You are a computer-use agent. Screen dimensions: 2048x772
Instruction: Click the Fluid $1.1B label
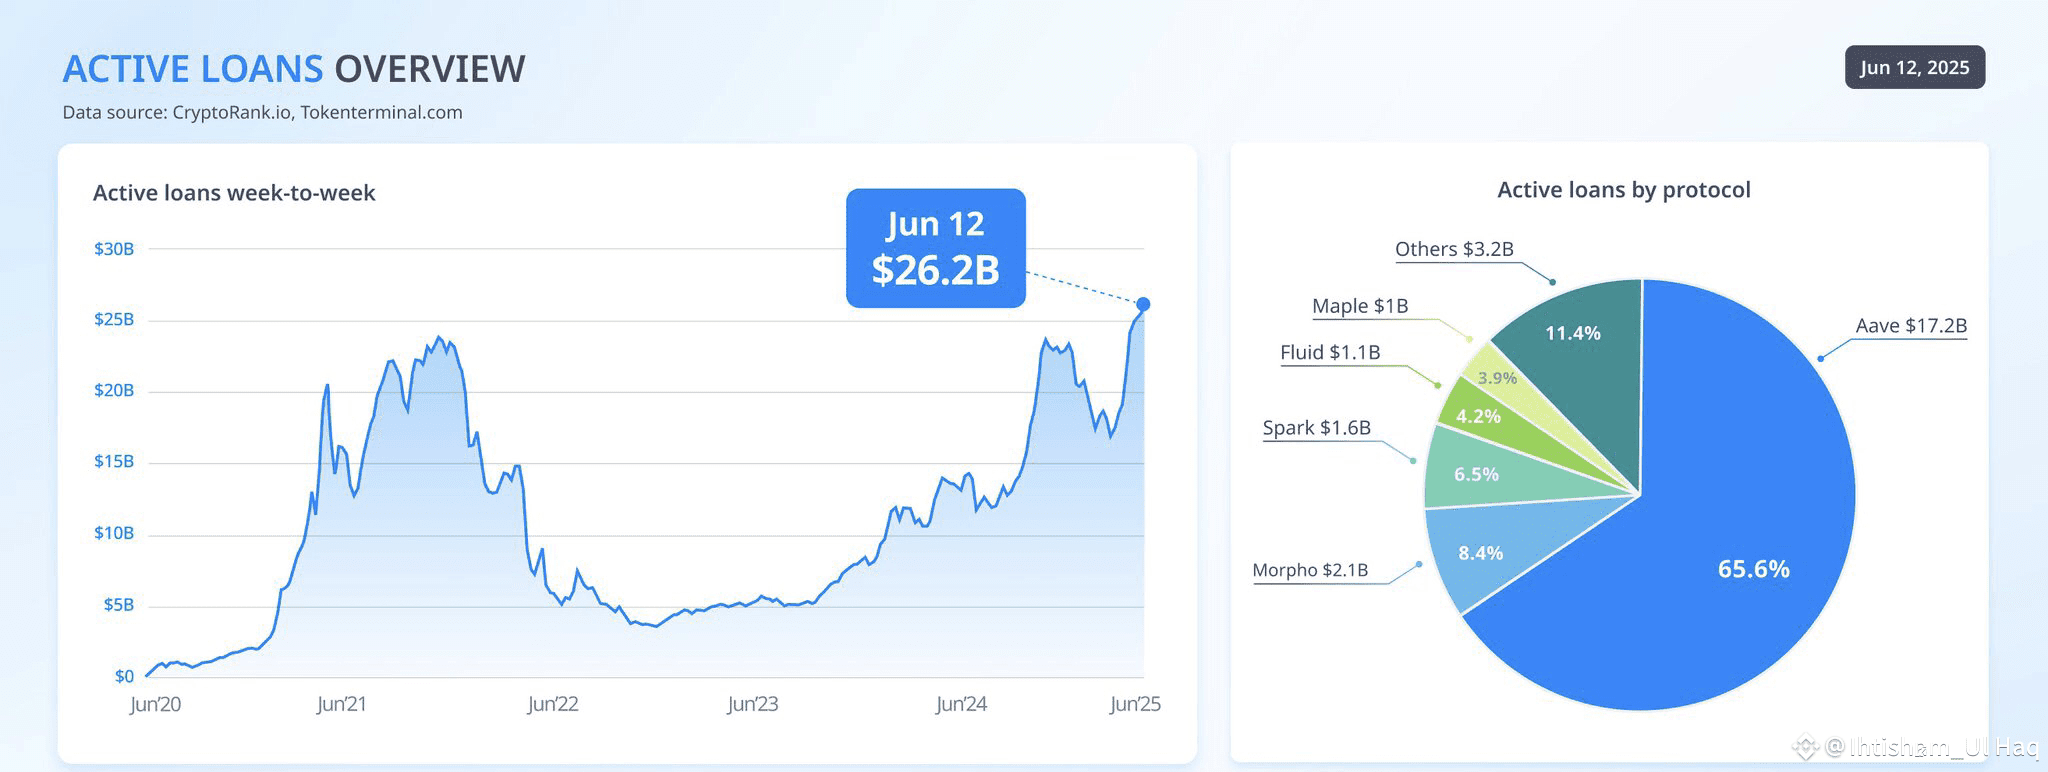[x=1330, y=352]
